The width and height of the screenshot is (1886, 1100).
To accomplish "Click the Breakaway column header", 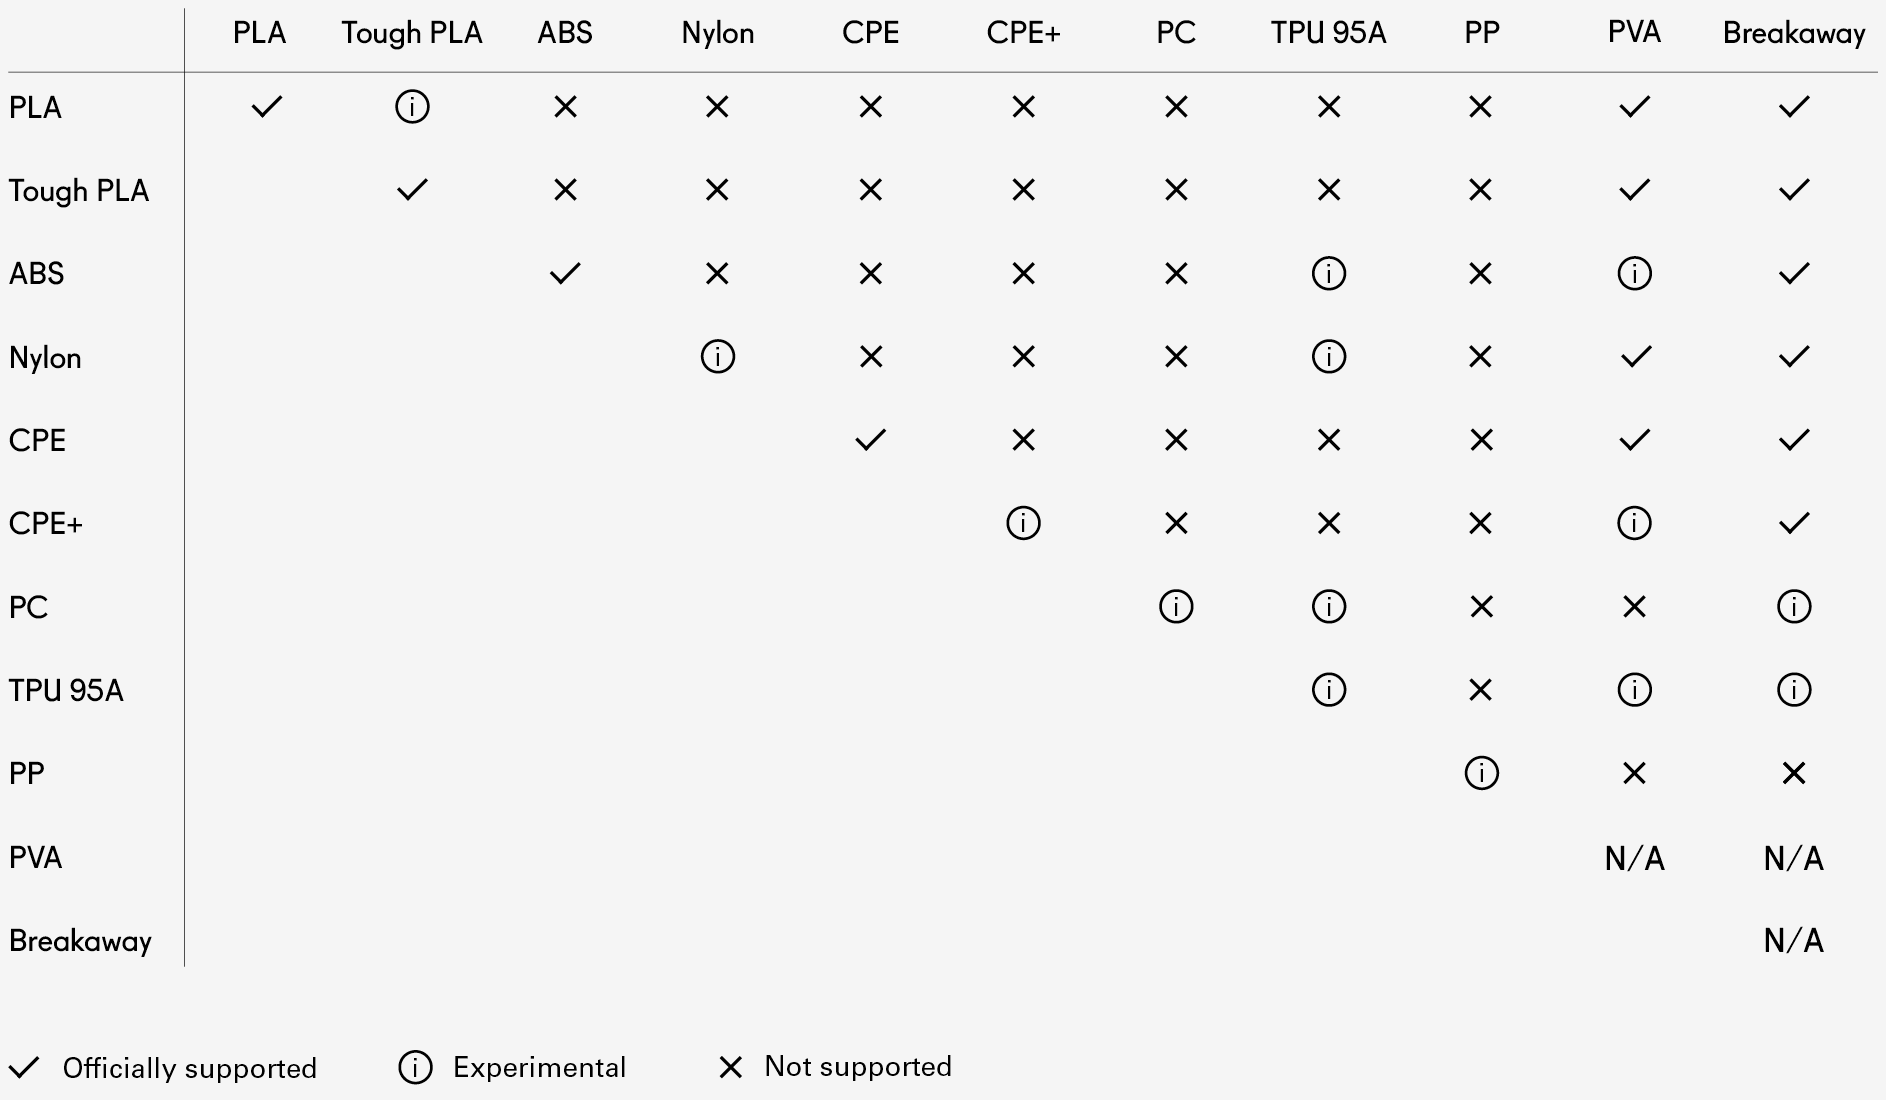I will pos(1793,33).
